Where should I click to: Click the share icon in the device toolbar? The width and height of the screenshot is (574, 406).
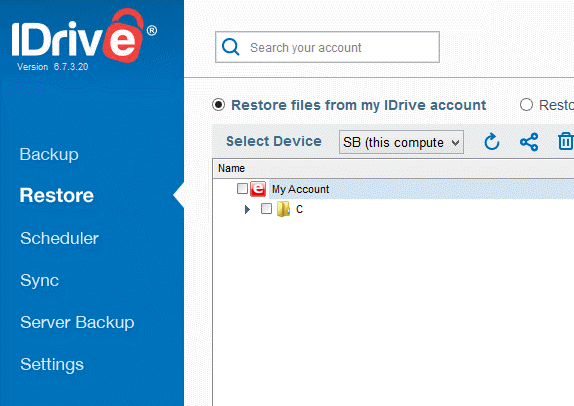pyautogui.click(x=529, y=142)
